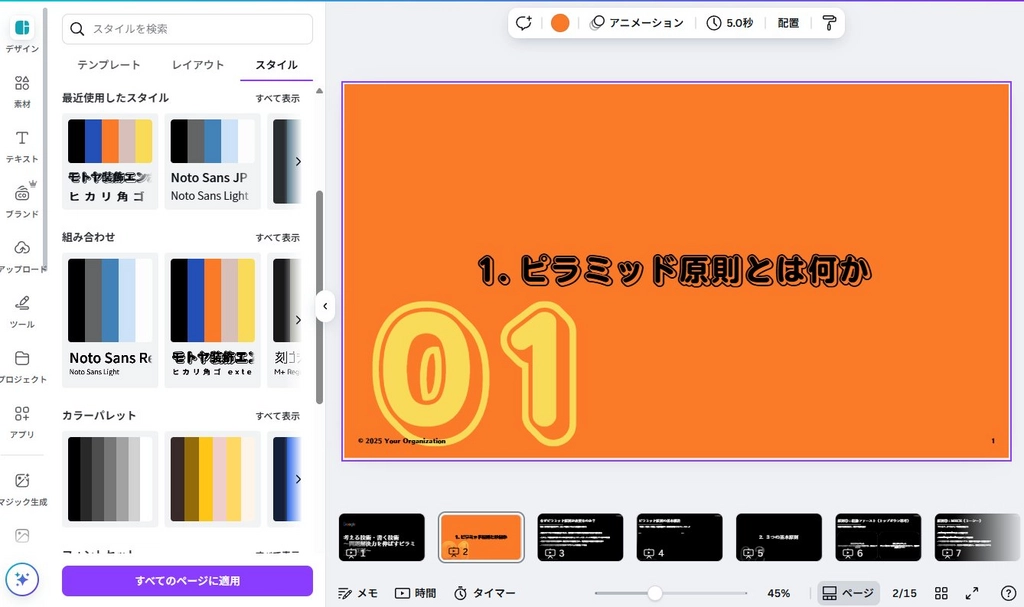The height and width of the screenshot is (607, 1024).
Task: Open the テキスト panel
Action: tap(22, 146)
